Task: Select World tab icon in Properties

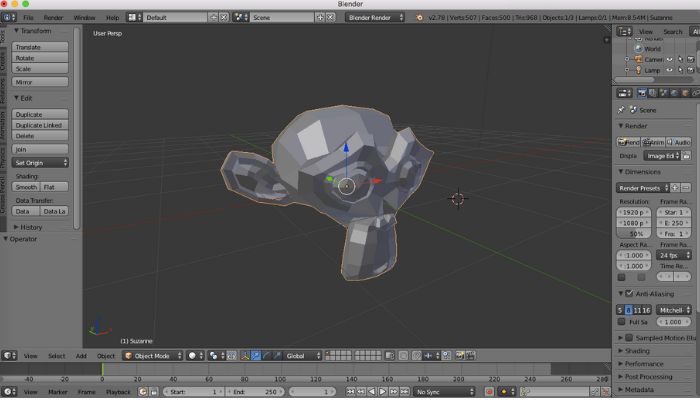Action: tap(674, 93)
